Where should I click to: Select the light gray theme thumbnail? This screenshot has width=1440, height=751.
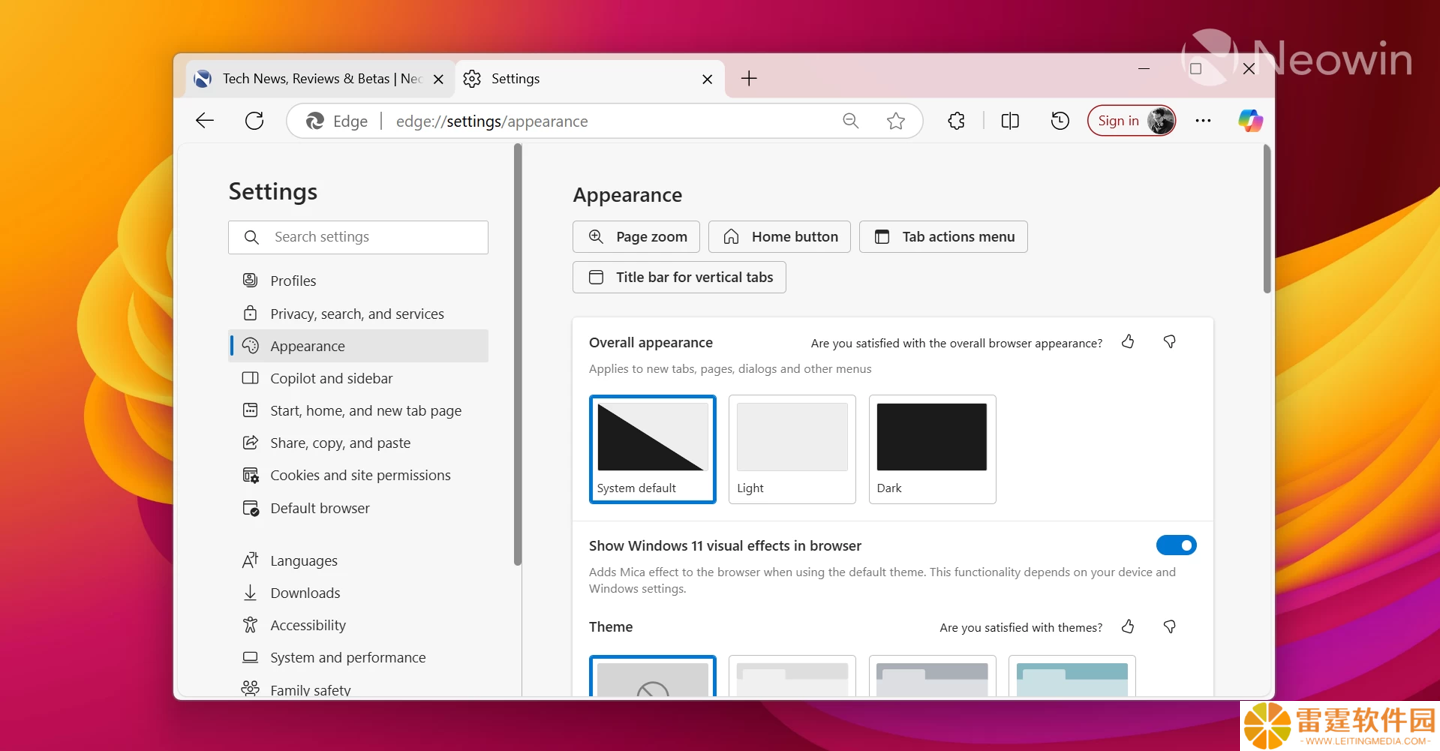click(792, 677)
